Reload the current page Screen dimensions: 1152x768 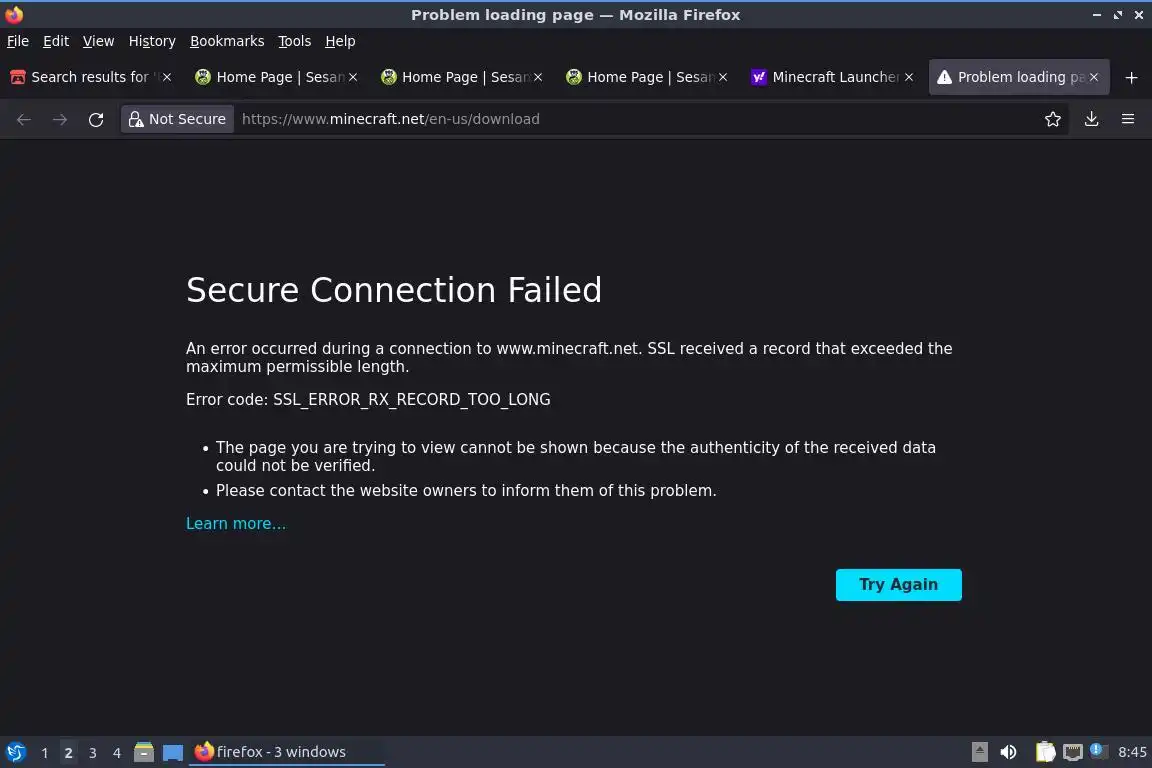tap(96, 119)
